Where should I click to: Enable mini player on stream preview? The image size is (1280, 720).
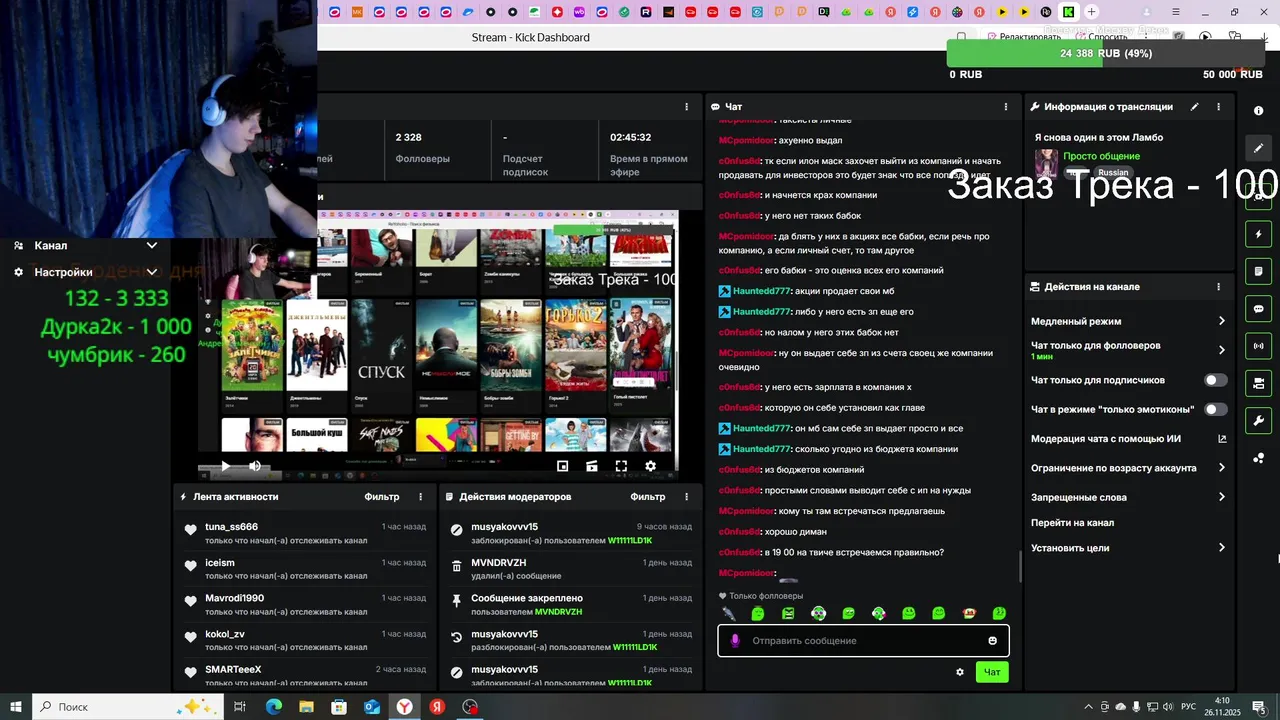click(562, 466)
